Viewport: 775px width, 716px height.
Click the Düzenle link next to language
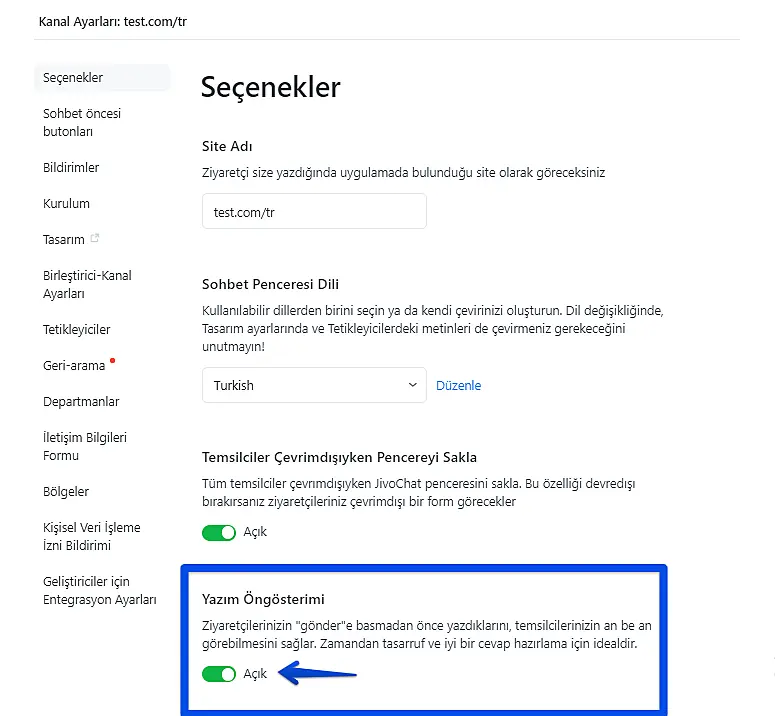click(x=458, y=385)
